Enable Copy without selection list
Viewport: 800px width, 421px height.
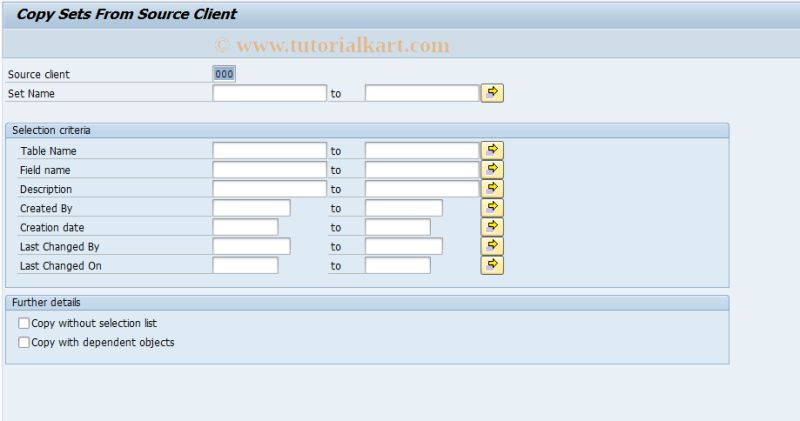23,323
